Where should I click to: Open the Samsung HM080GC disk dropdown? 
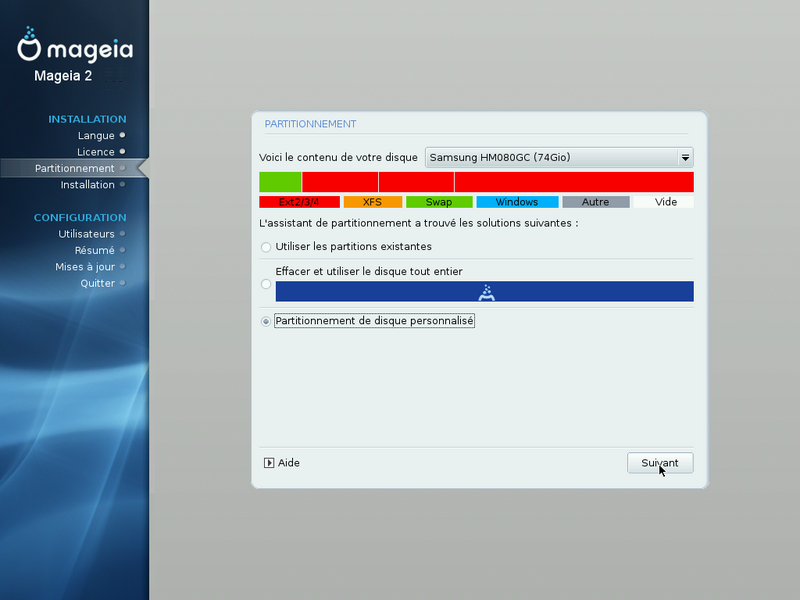[559, 158]
